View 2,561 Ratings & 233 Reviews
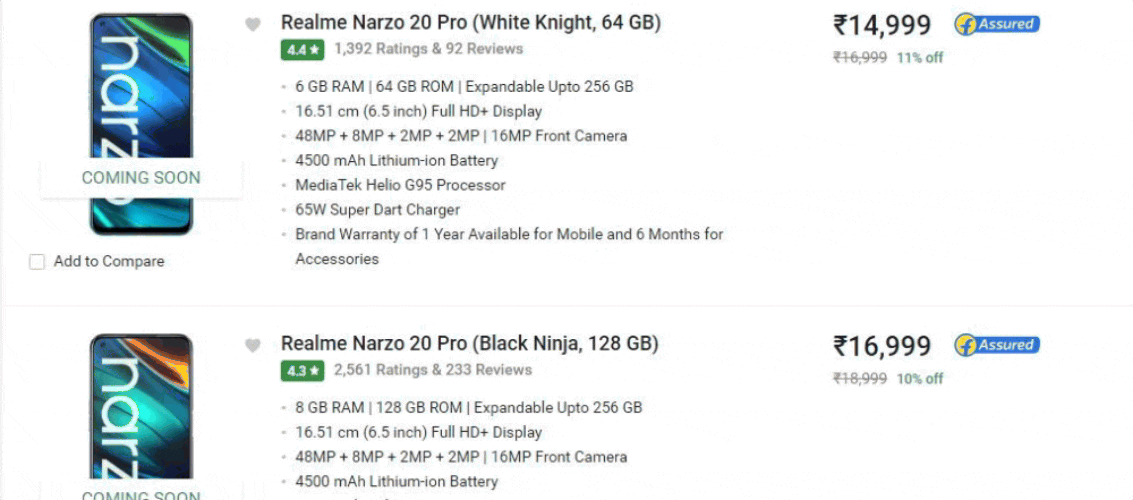Viewport: 1133px width, 500px height. click(432, 370)
